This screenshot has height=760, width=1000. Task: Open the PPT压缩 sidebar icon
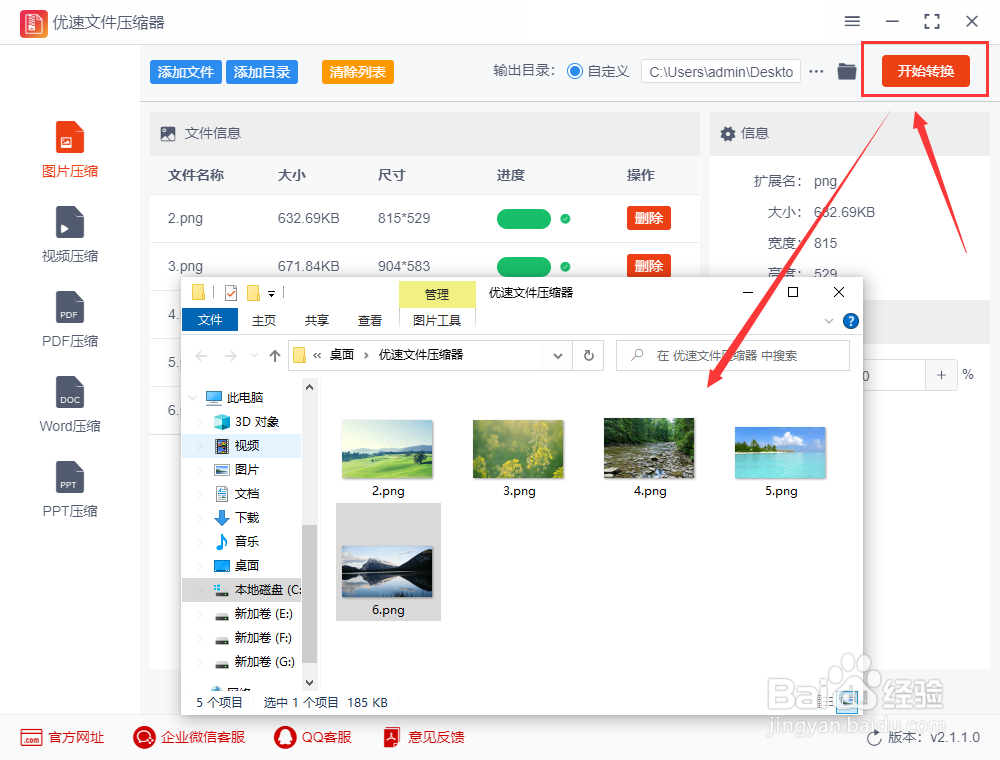(70, 476)
